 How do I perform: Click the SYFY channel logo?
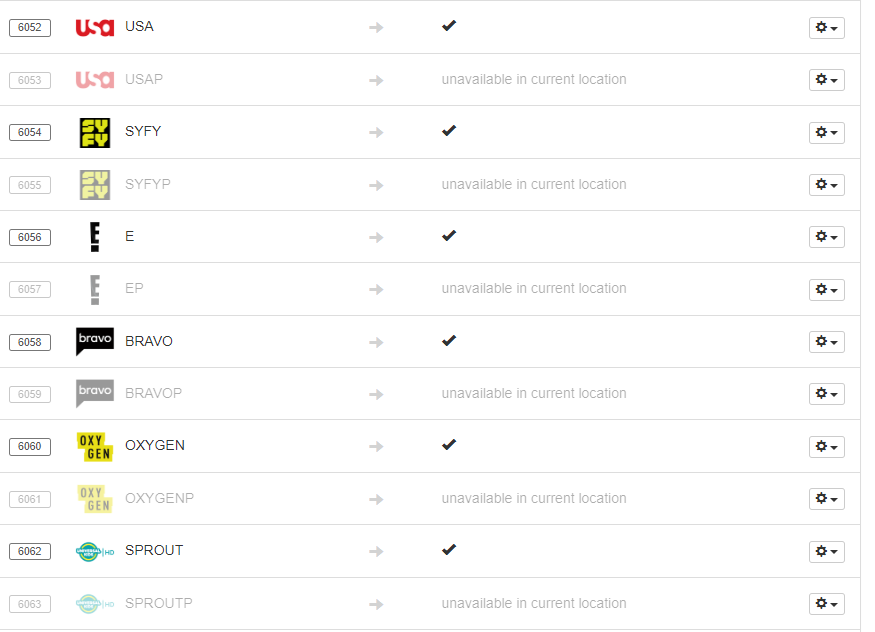point(95,132)
